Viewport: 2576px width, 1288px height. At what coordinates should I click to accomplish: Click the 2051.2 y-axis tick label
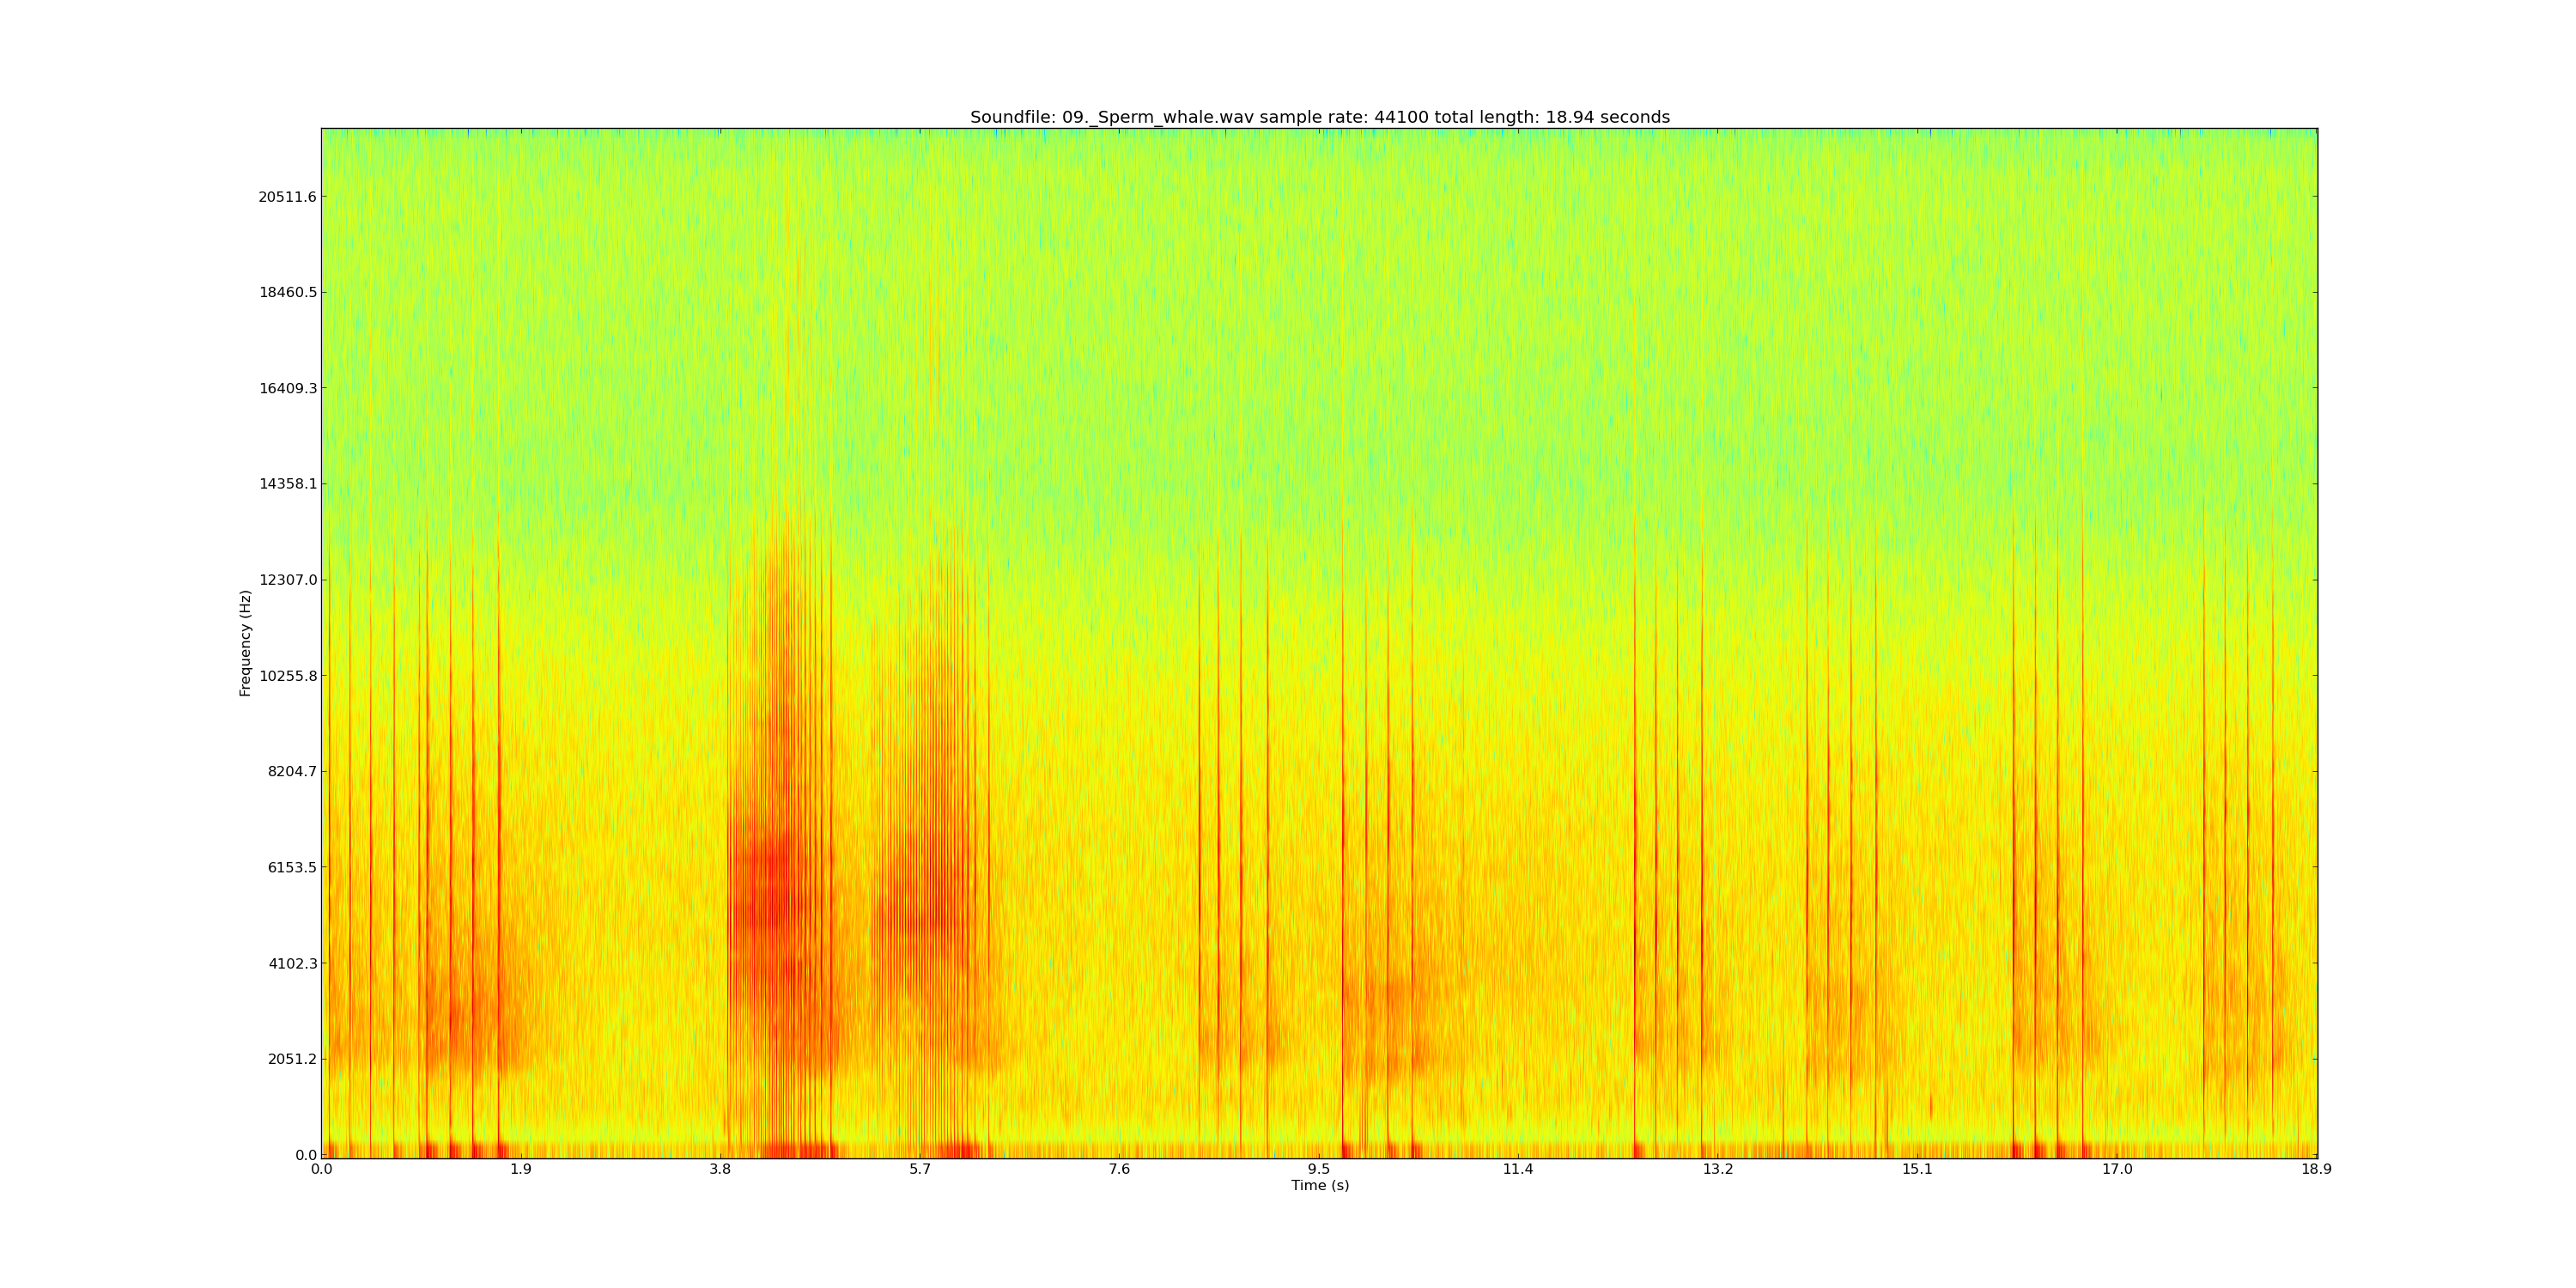(291, 1059)
